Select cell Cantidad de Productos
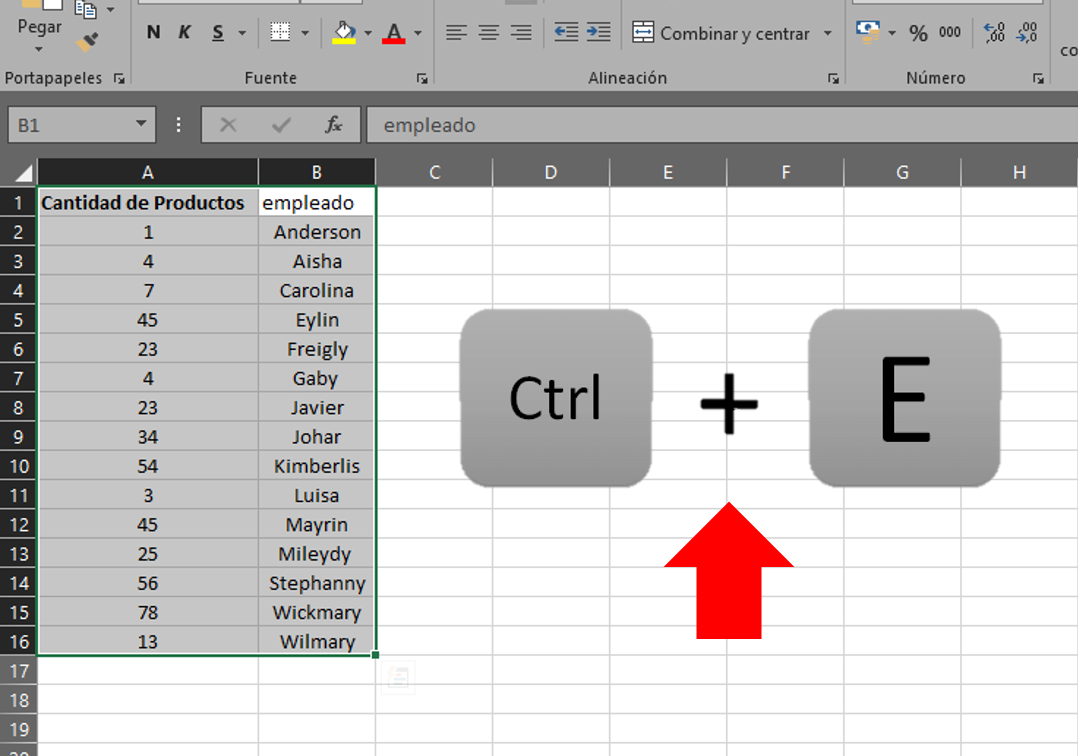The height and width of the screenshot is (756, 1078). [x=148, y=203]
